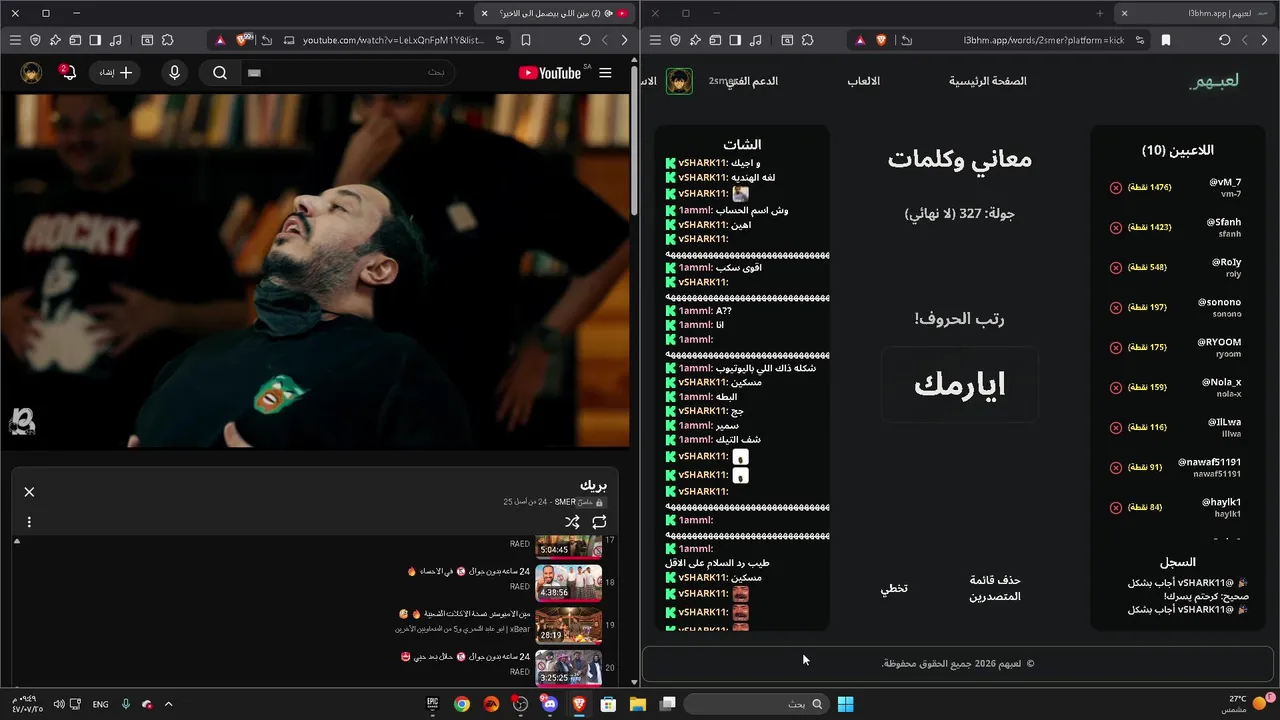Click YouTube search magnifier button
The height and width of the screenshot is (720, 1280).
coord(220,73)
